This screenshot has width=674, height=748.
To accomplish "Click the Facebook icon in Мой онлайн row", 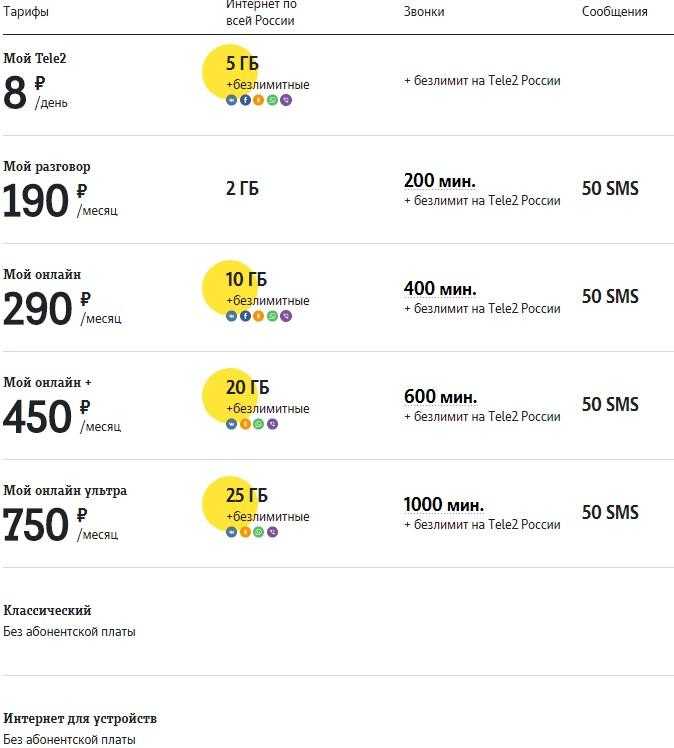I will [x=245, y=316].
